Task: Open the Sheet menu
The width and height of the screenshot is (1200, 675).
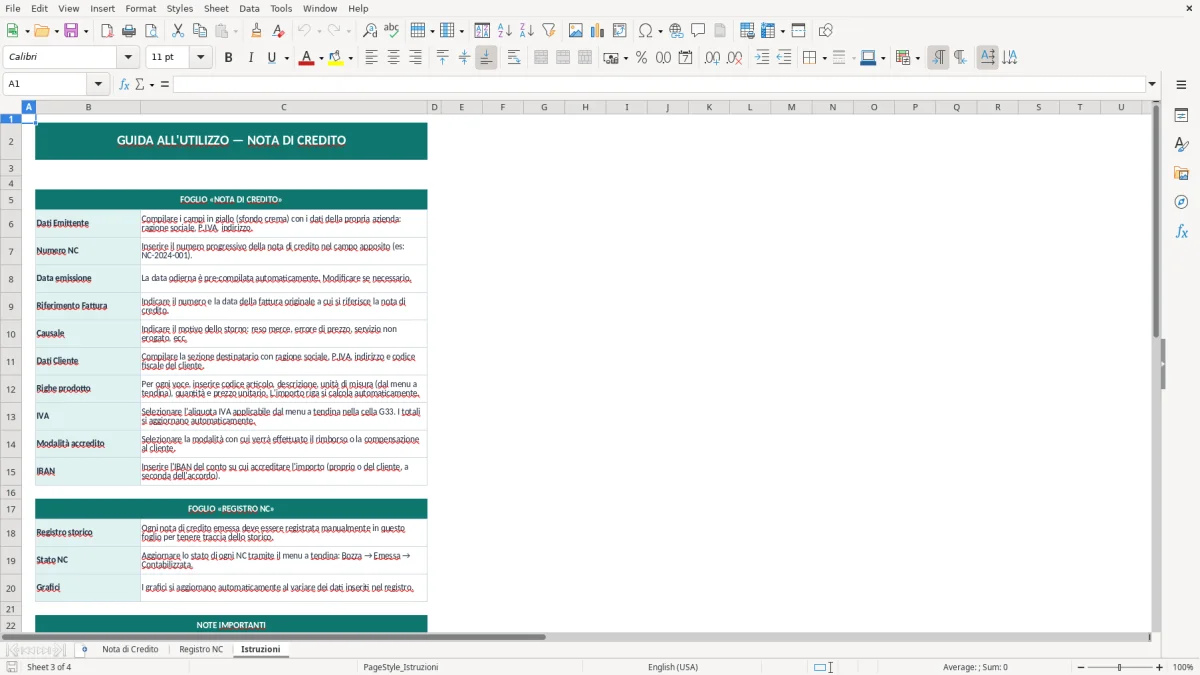Action: coord(216,8)
